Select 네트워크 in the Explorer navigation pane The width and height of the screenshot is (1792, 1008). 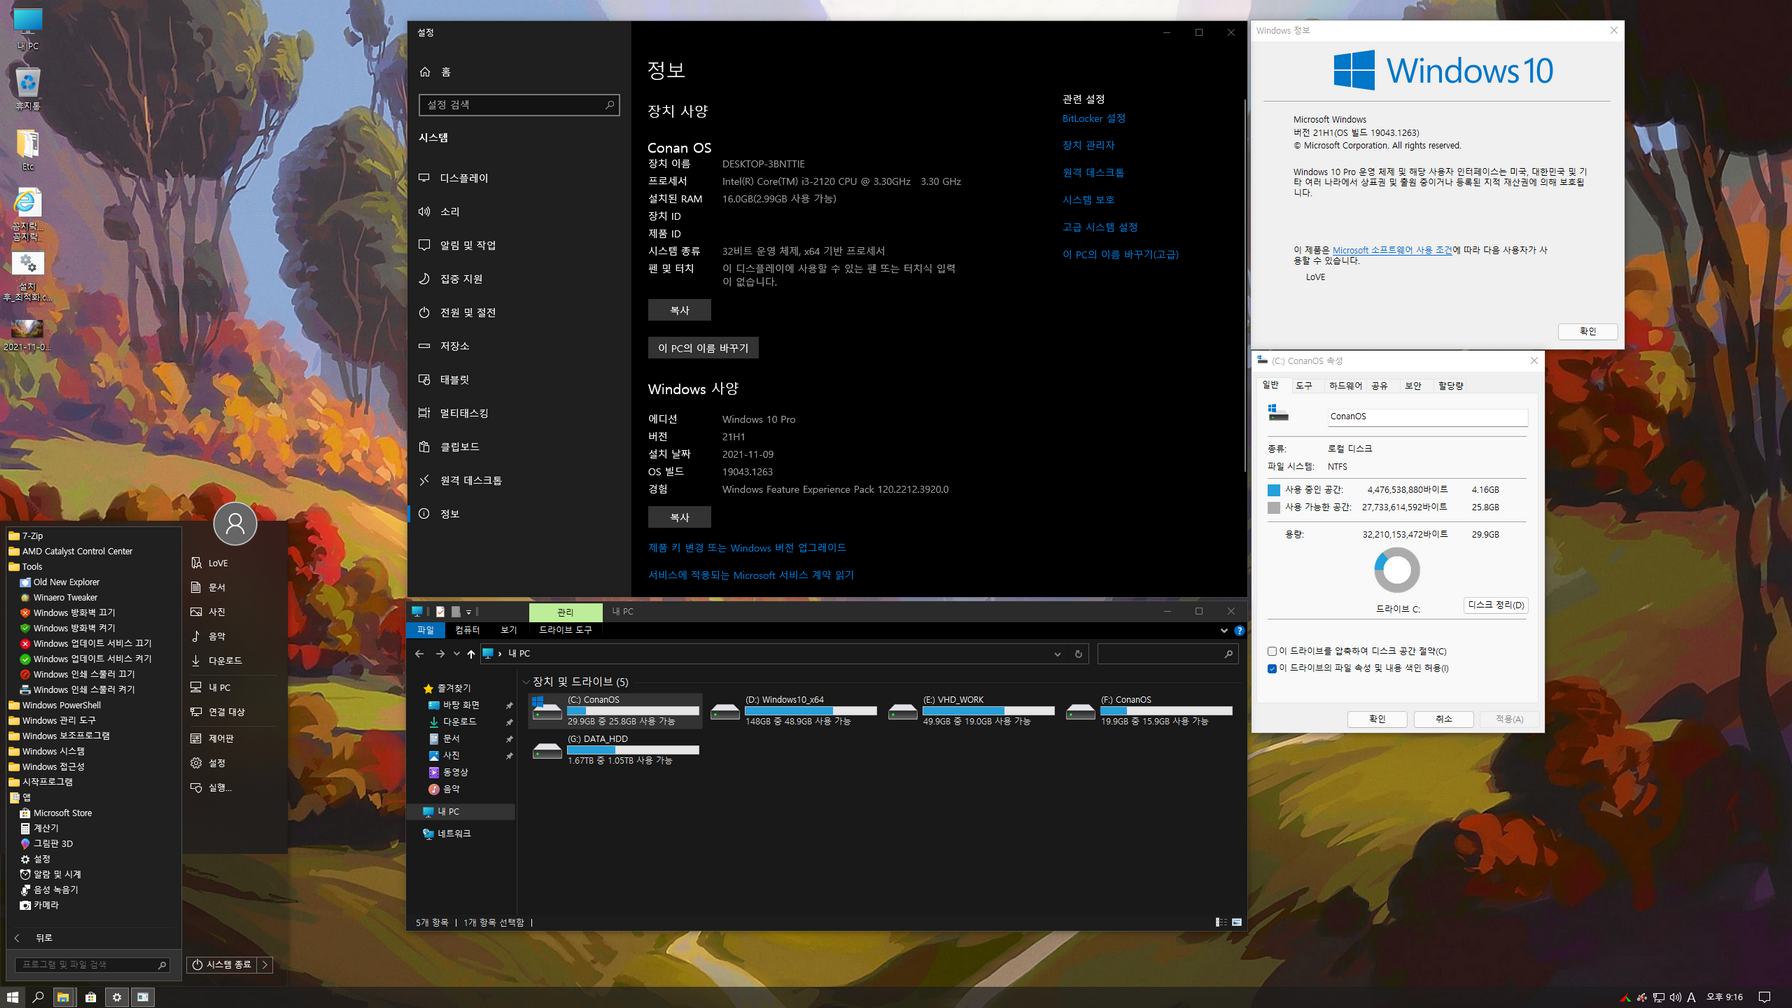(x=453, y=834)
